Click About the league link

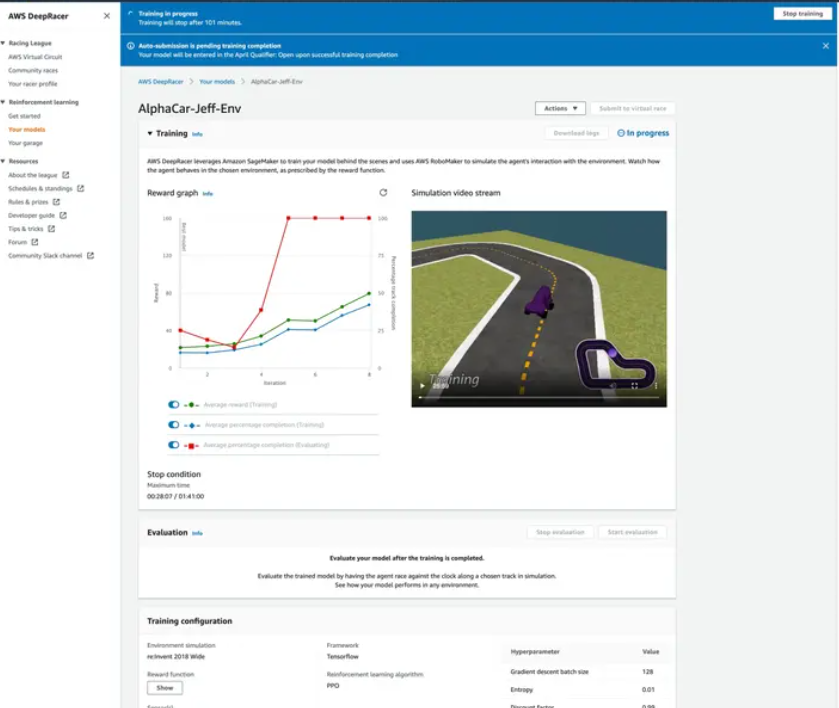point(33,175)
